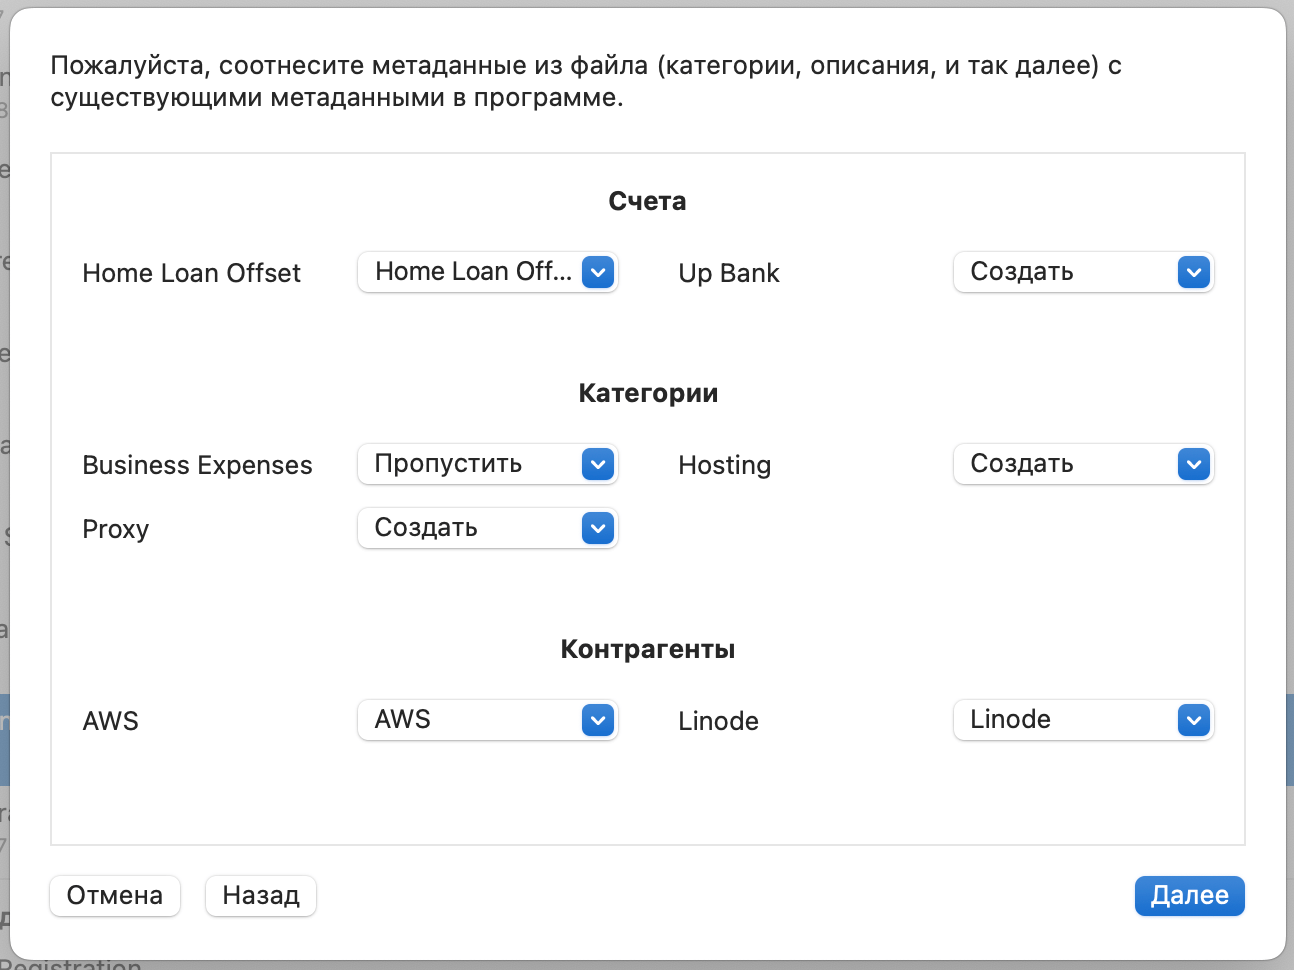Screen dimensions: 1294x970
Task: Select the Категории section heading
Action: [x=648, y=393]
